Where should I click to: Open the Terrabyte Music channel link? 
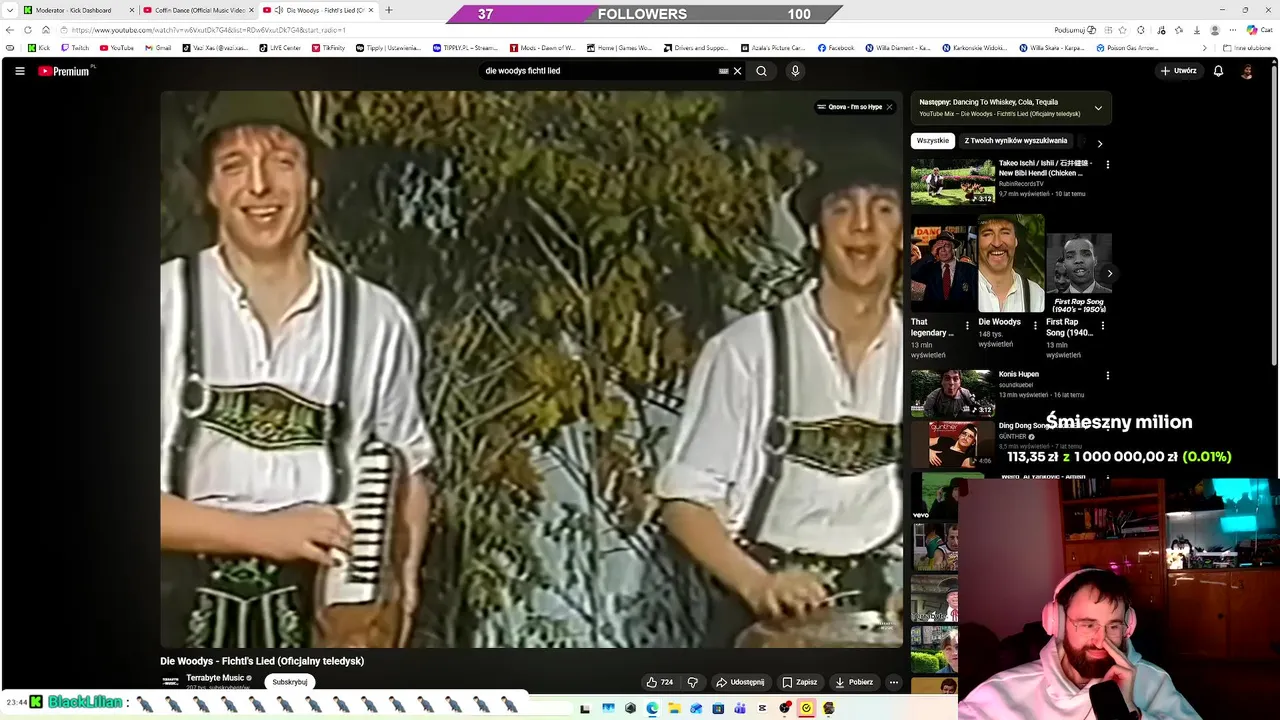pos(215,678)
